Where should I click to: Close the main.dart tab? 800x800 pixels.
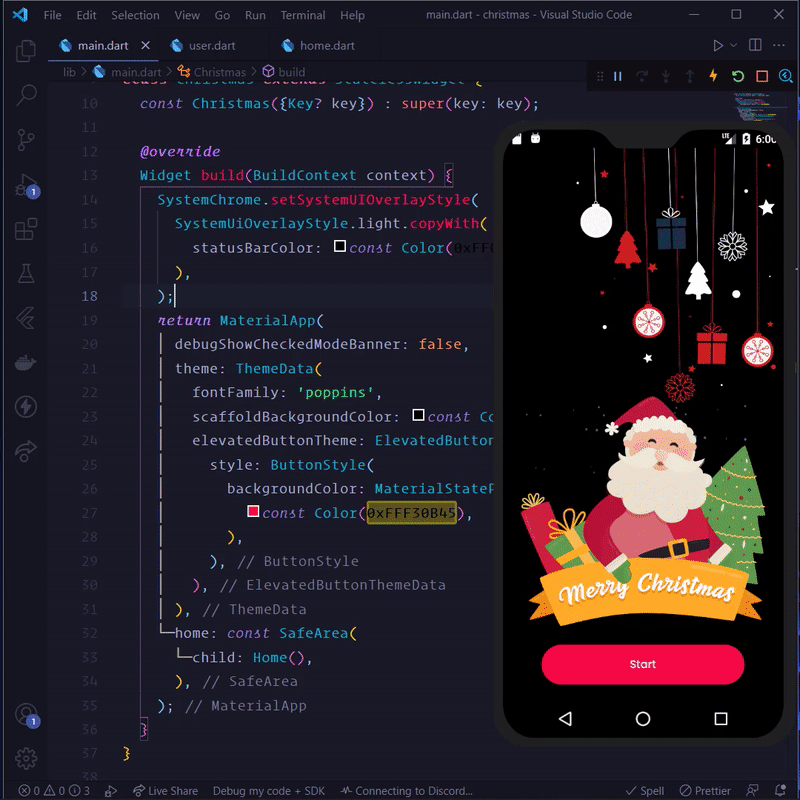click(145, 45)
